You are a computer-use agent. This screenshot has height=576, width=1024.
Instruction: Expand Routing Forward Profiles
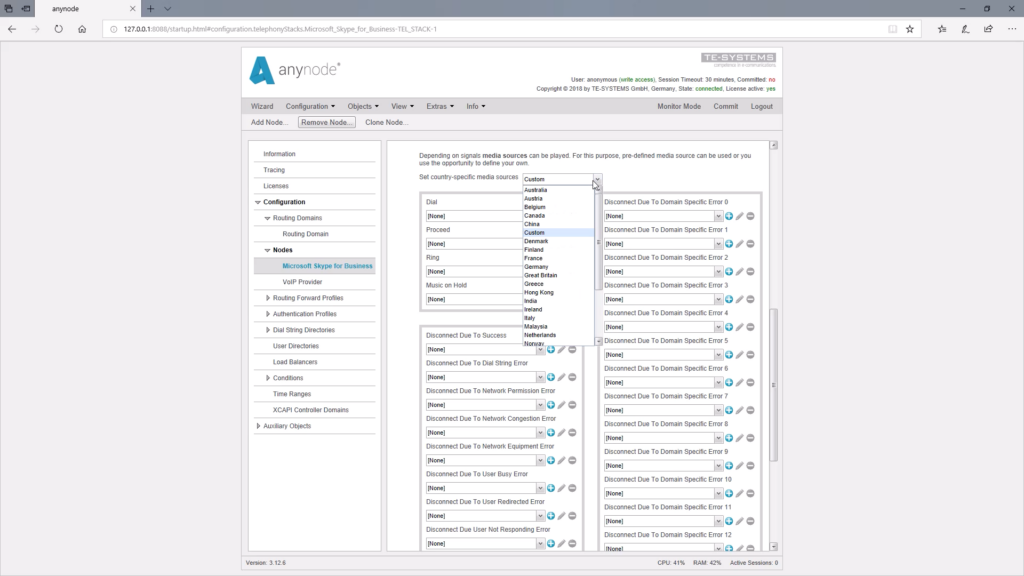coord(268,298)
